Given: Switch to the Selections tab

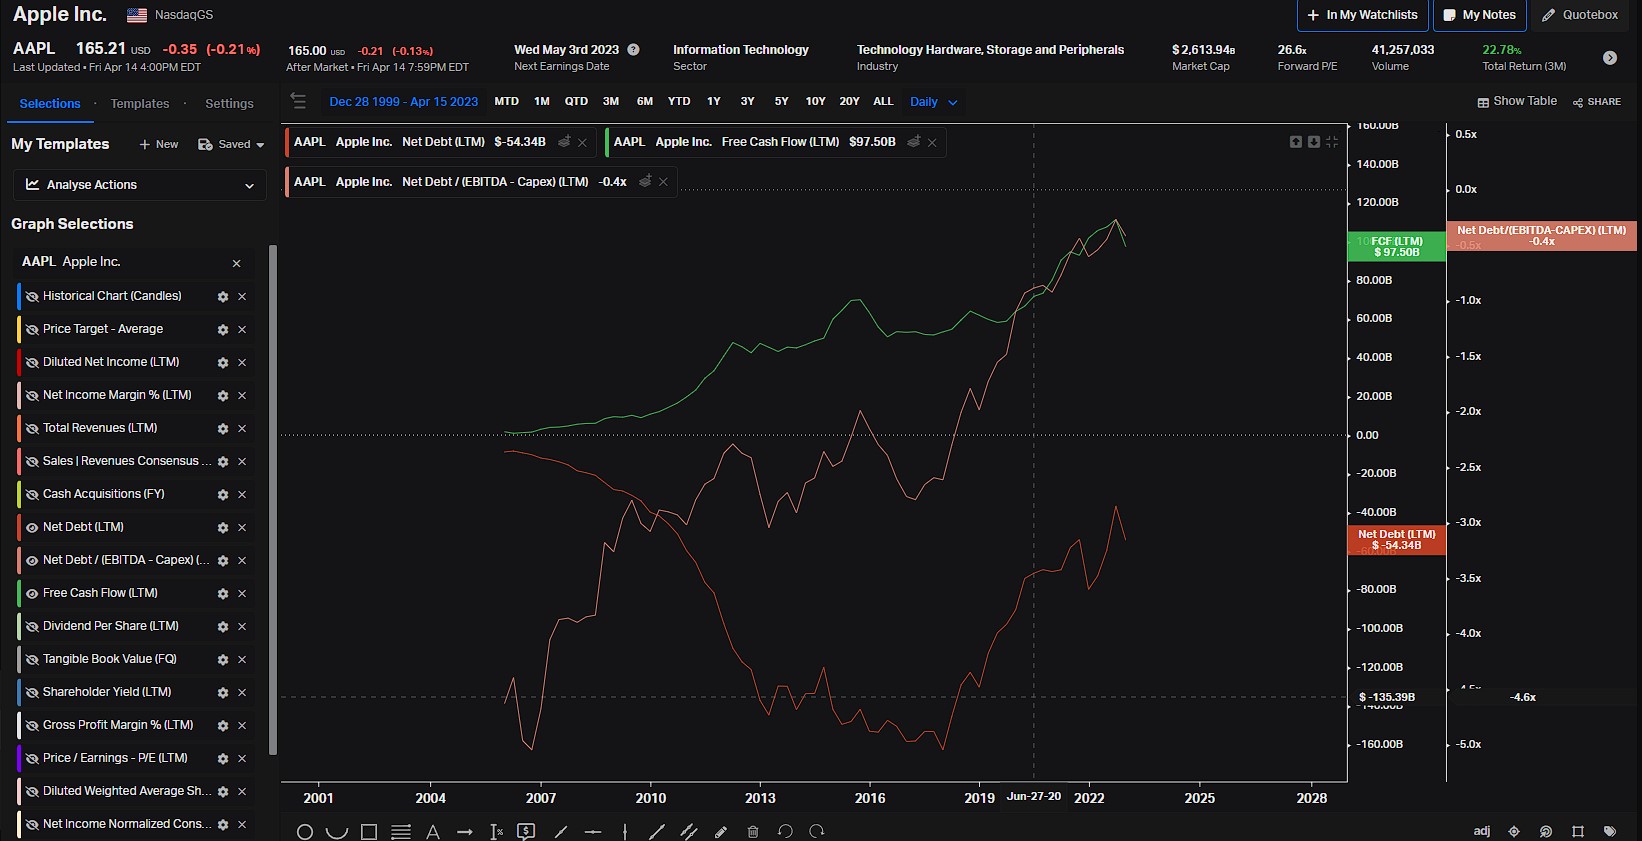Looking at the screenshot, I should pyautogui.click(x=50, y=104).
